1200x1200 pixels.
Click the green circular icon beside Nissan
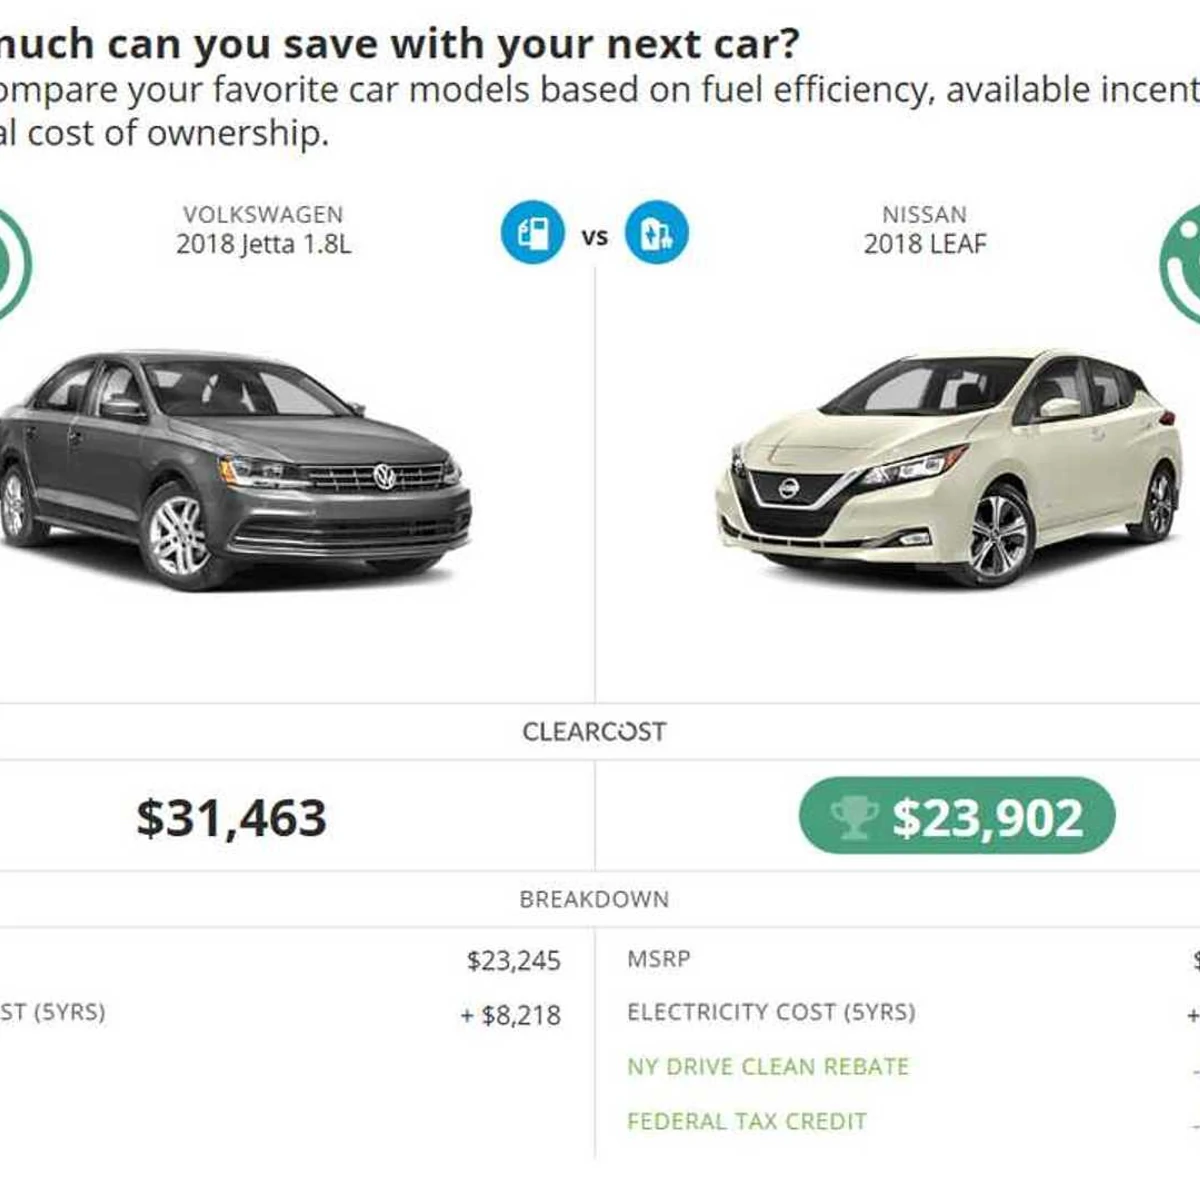(x=1182, y=264)
